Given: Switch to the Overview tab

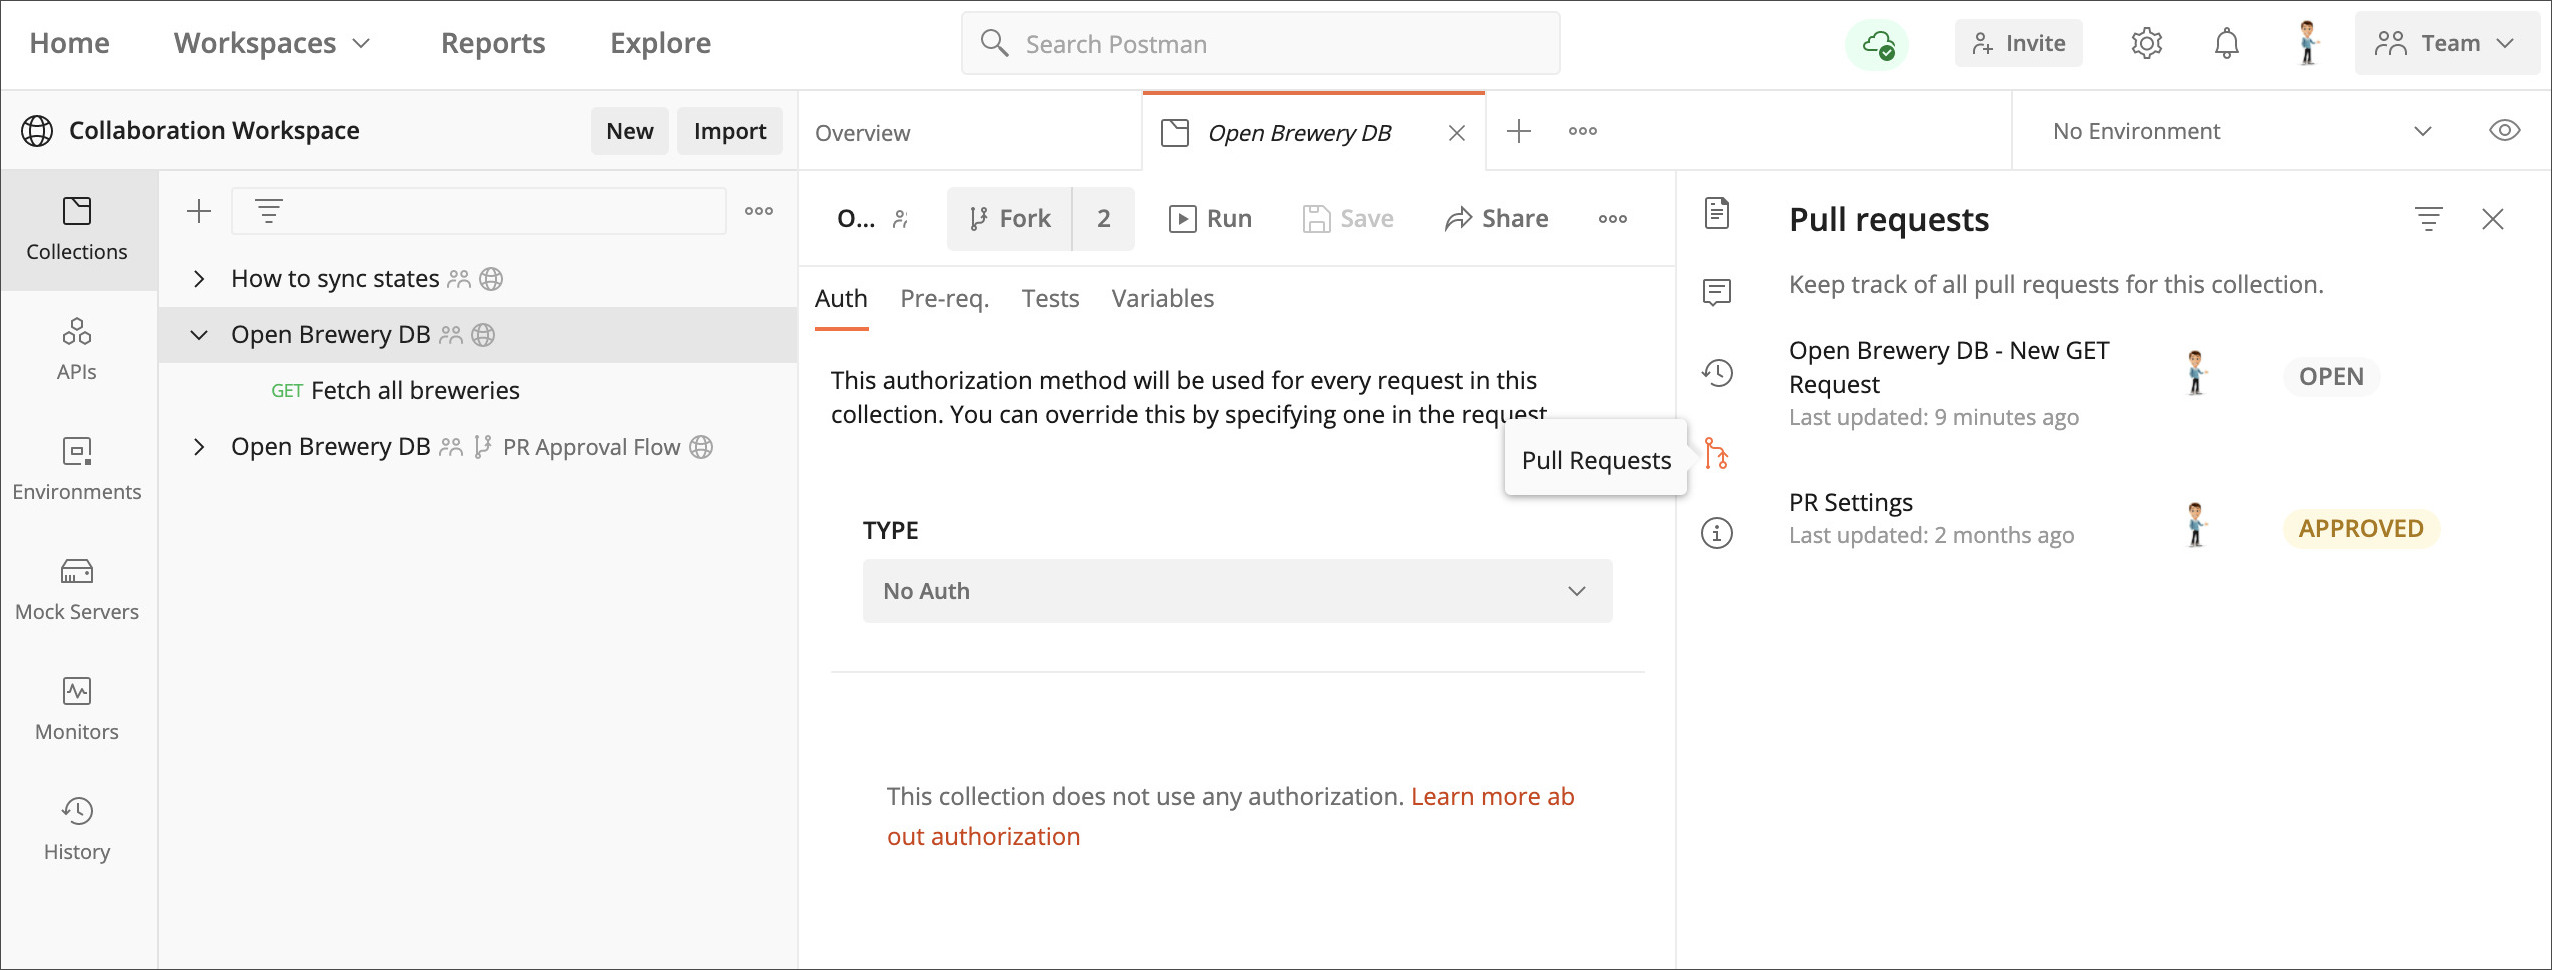Looking at the screenshot, I should pos(862,133).
